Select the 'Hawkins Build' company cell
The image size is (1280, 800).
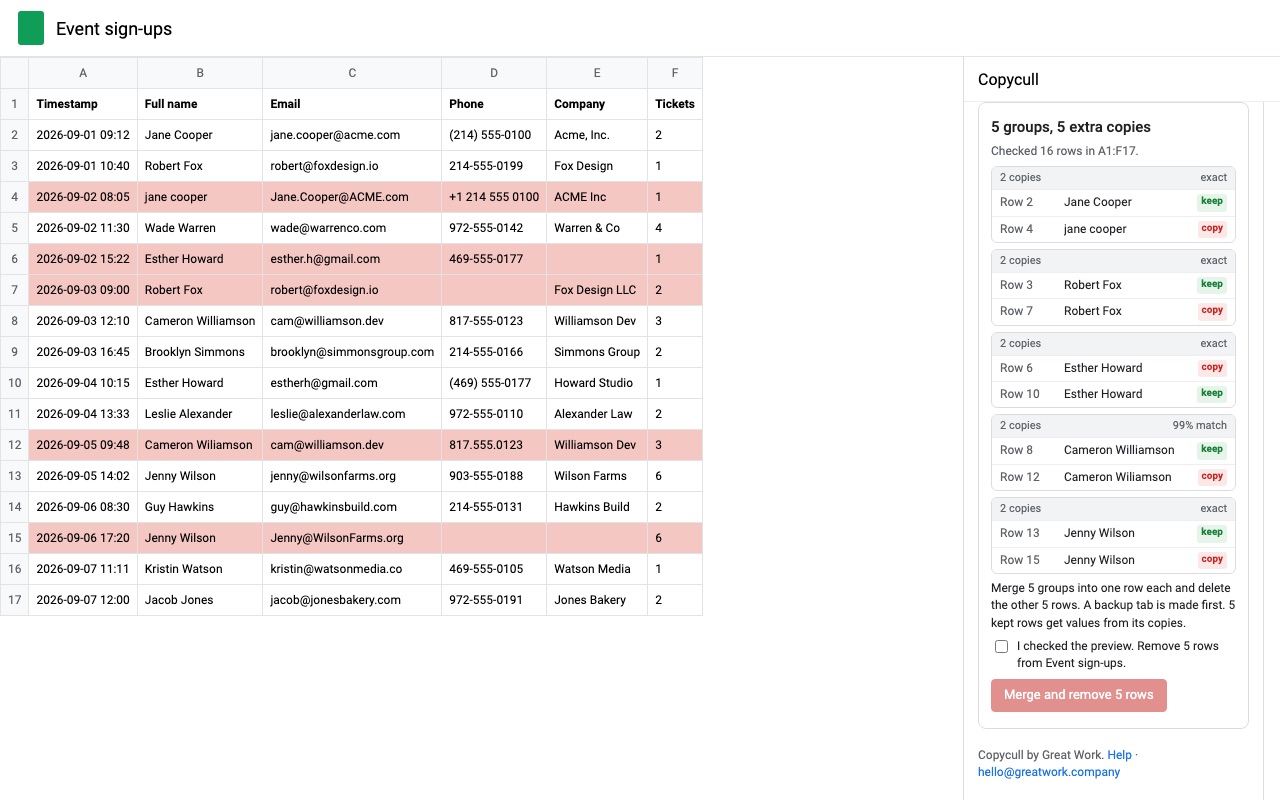597,507
